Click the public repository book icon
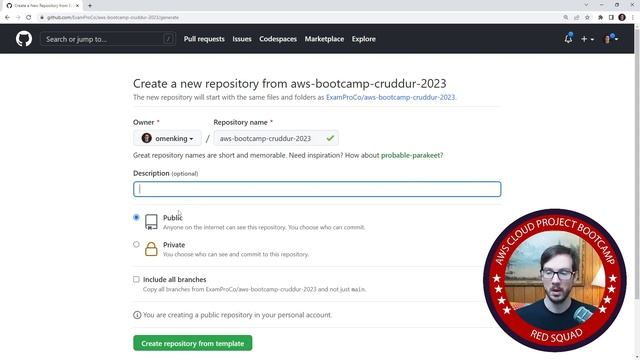Screen dimensions: 640x360 151,222
